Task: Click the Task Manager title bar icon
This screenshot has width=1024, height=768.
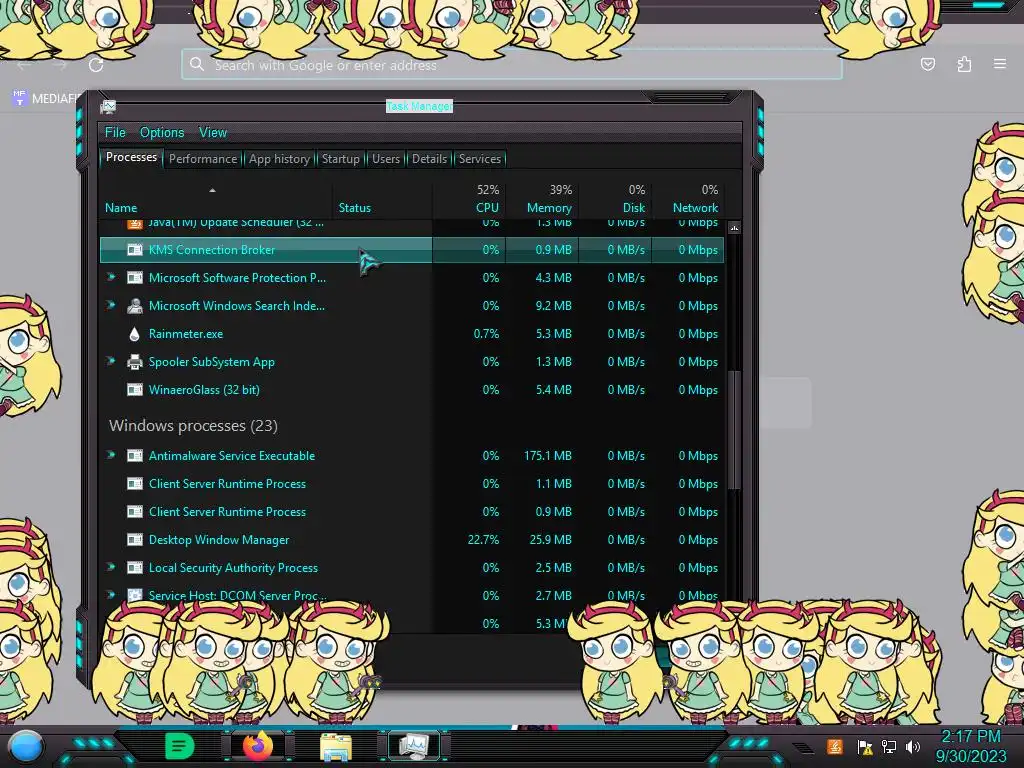Action: click(x=108, y=106)
